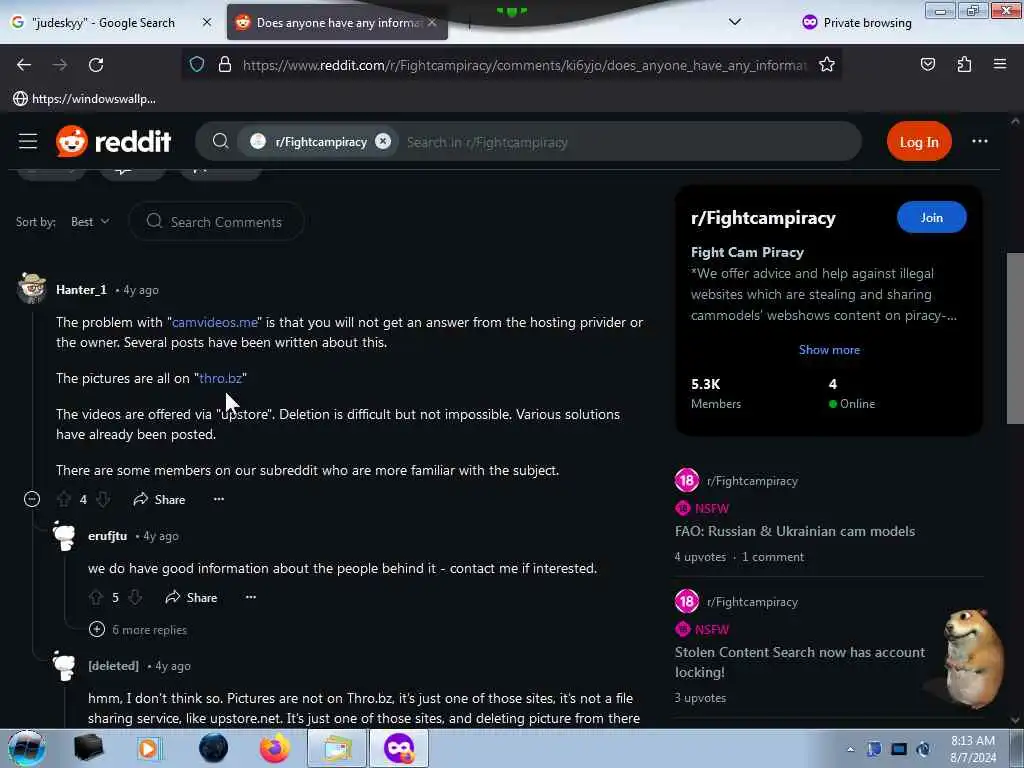
Task: Click the taskbar clock showing 8:13 AM
Action: tap(973, 749)
